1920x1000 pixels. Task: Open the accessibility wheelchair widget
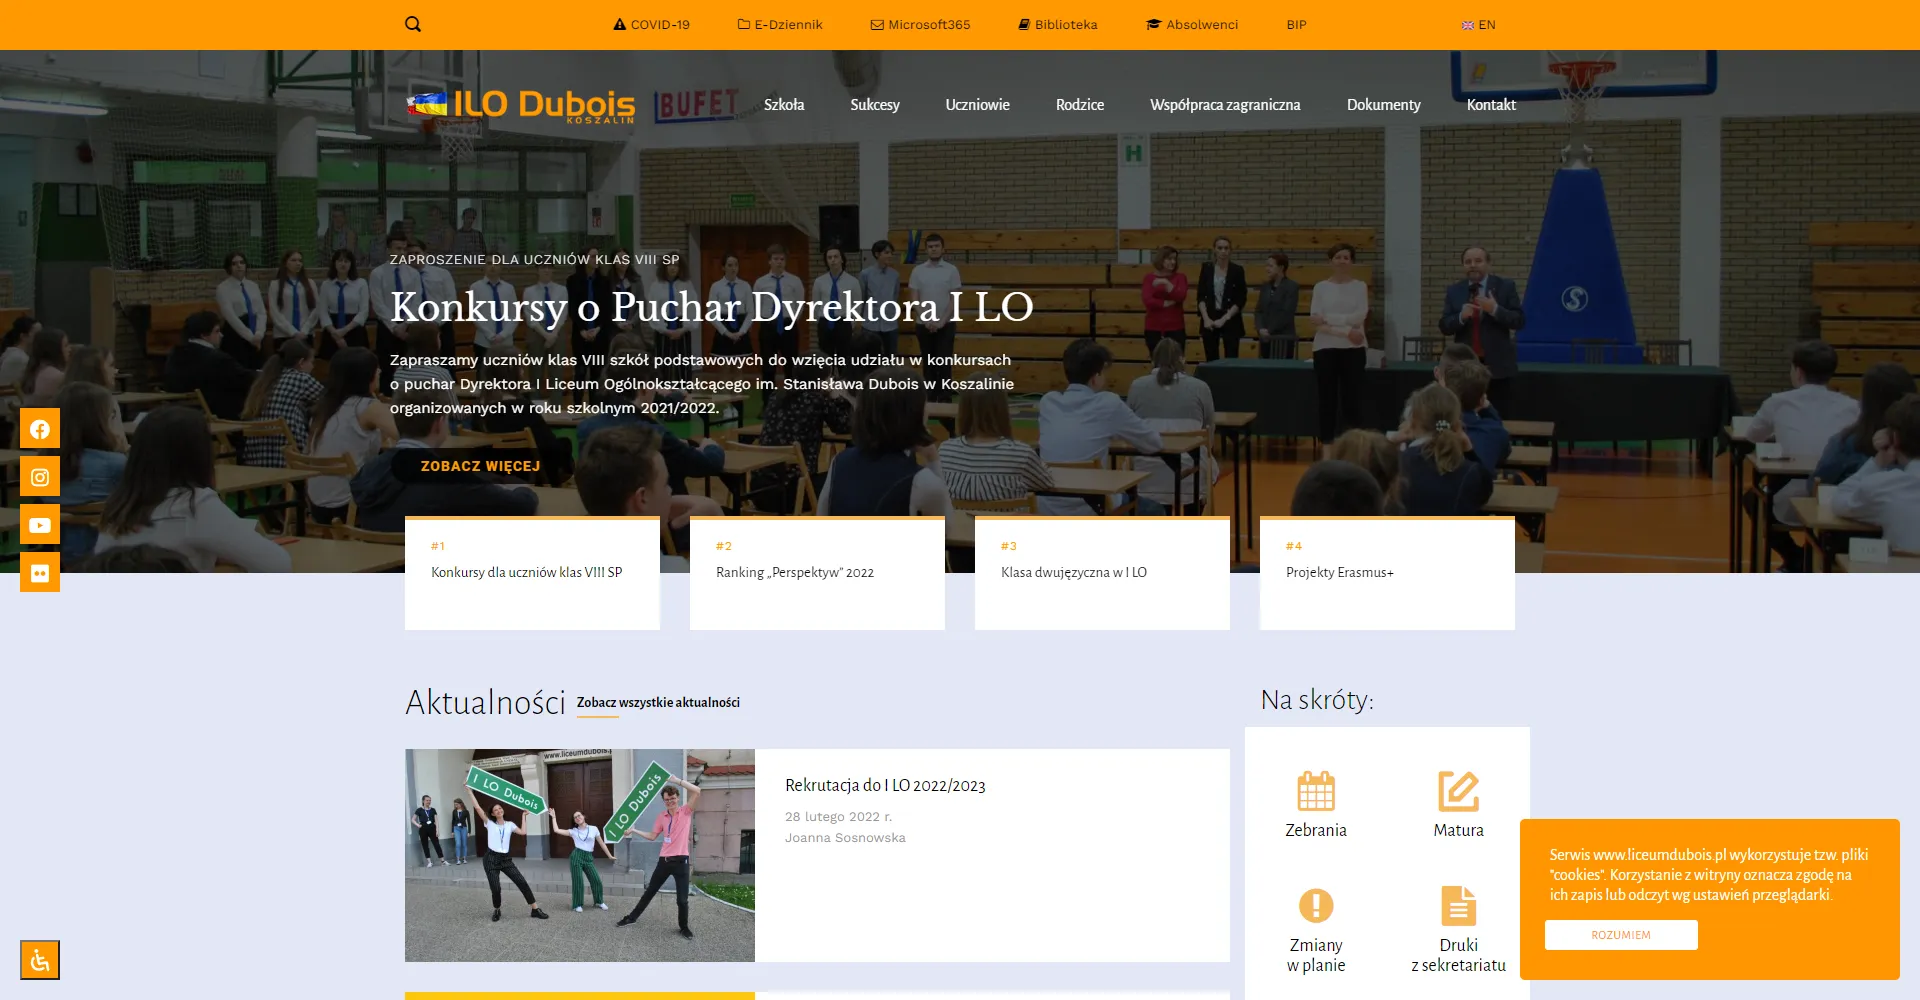40,960
